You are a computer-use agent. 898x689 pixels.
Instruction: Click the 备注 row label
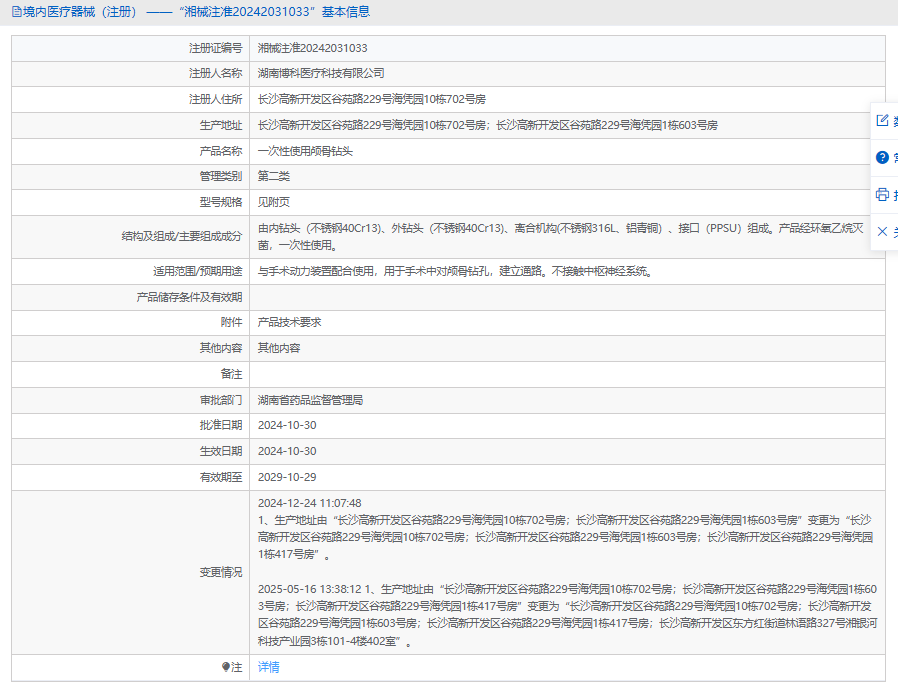(x=231, y=374)
